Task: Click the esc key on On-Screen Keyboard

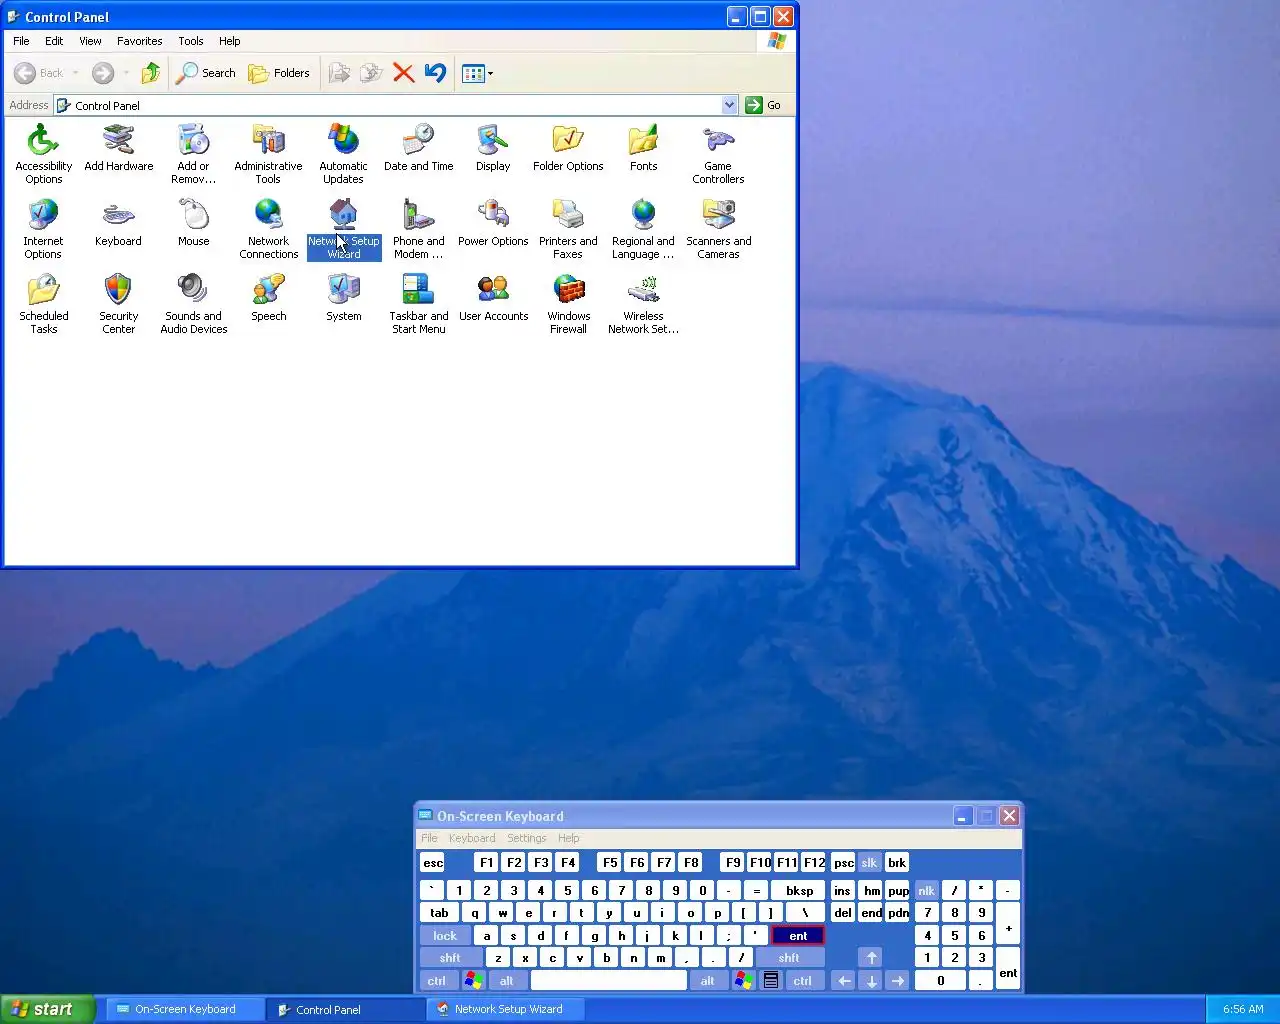Action: pos(433,863)
